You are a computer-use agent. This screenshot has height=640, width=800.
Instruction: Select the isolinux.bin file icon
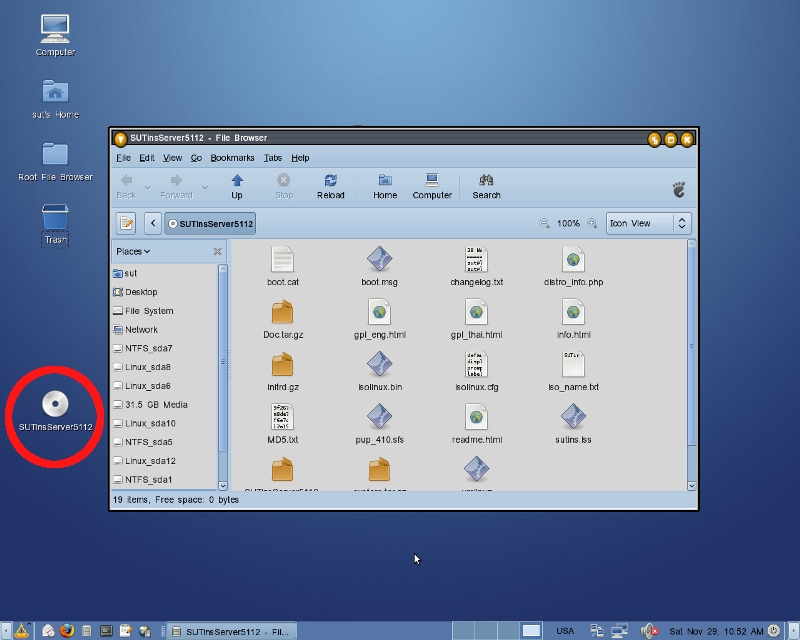coord(379,364)
